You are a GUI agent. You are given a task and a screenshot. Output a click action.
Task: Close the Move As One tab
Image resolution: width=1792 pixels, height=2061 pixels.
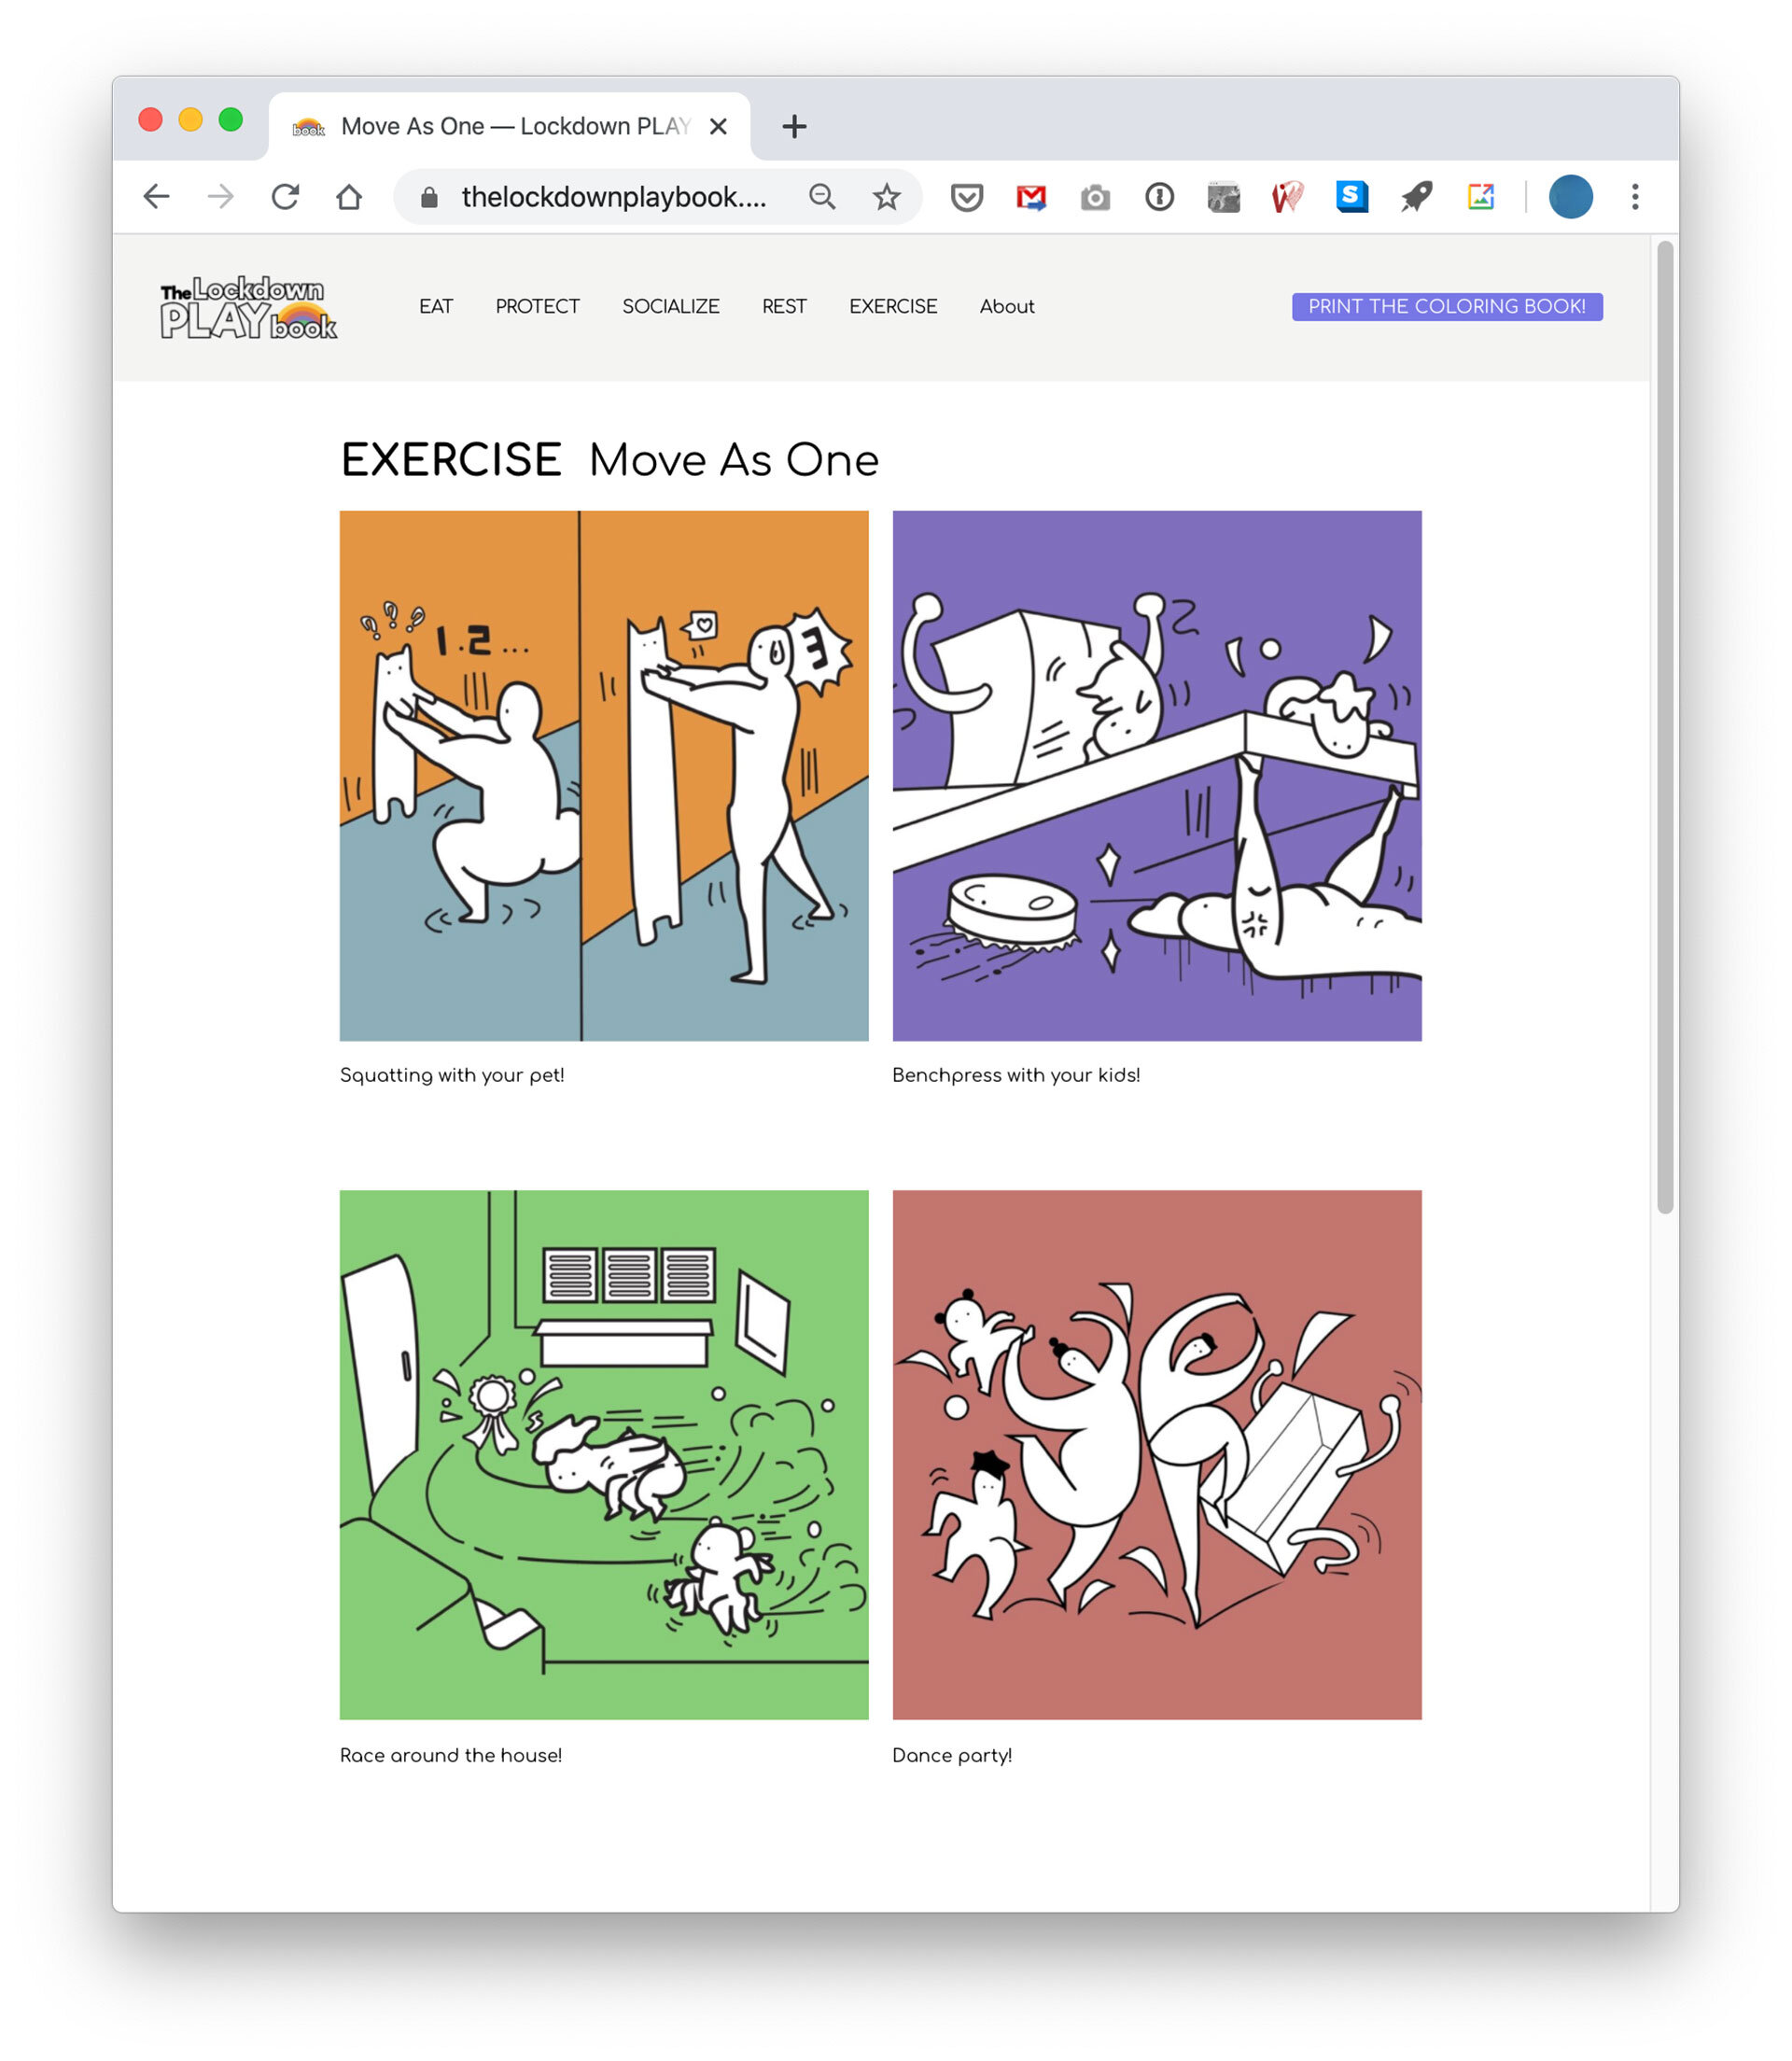click(718, 127)
